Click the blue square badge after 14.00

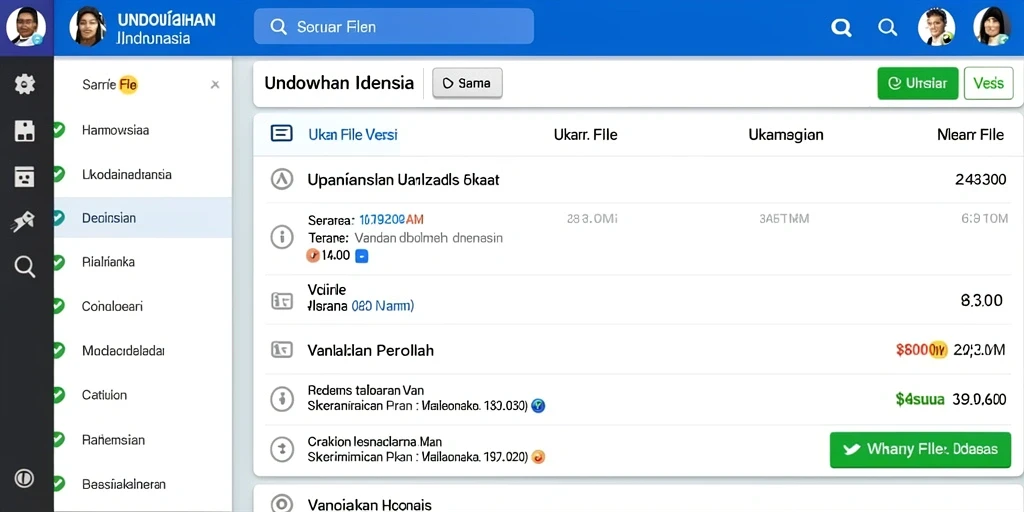pos(362,256)
